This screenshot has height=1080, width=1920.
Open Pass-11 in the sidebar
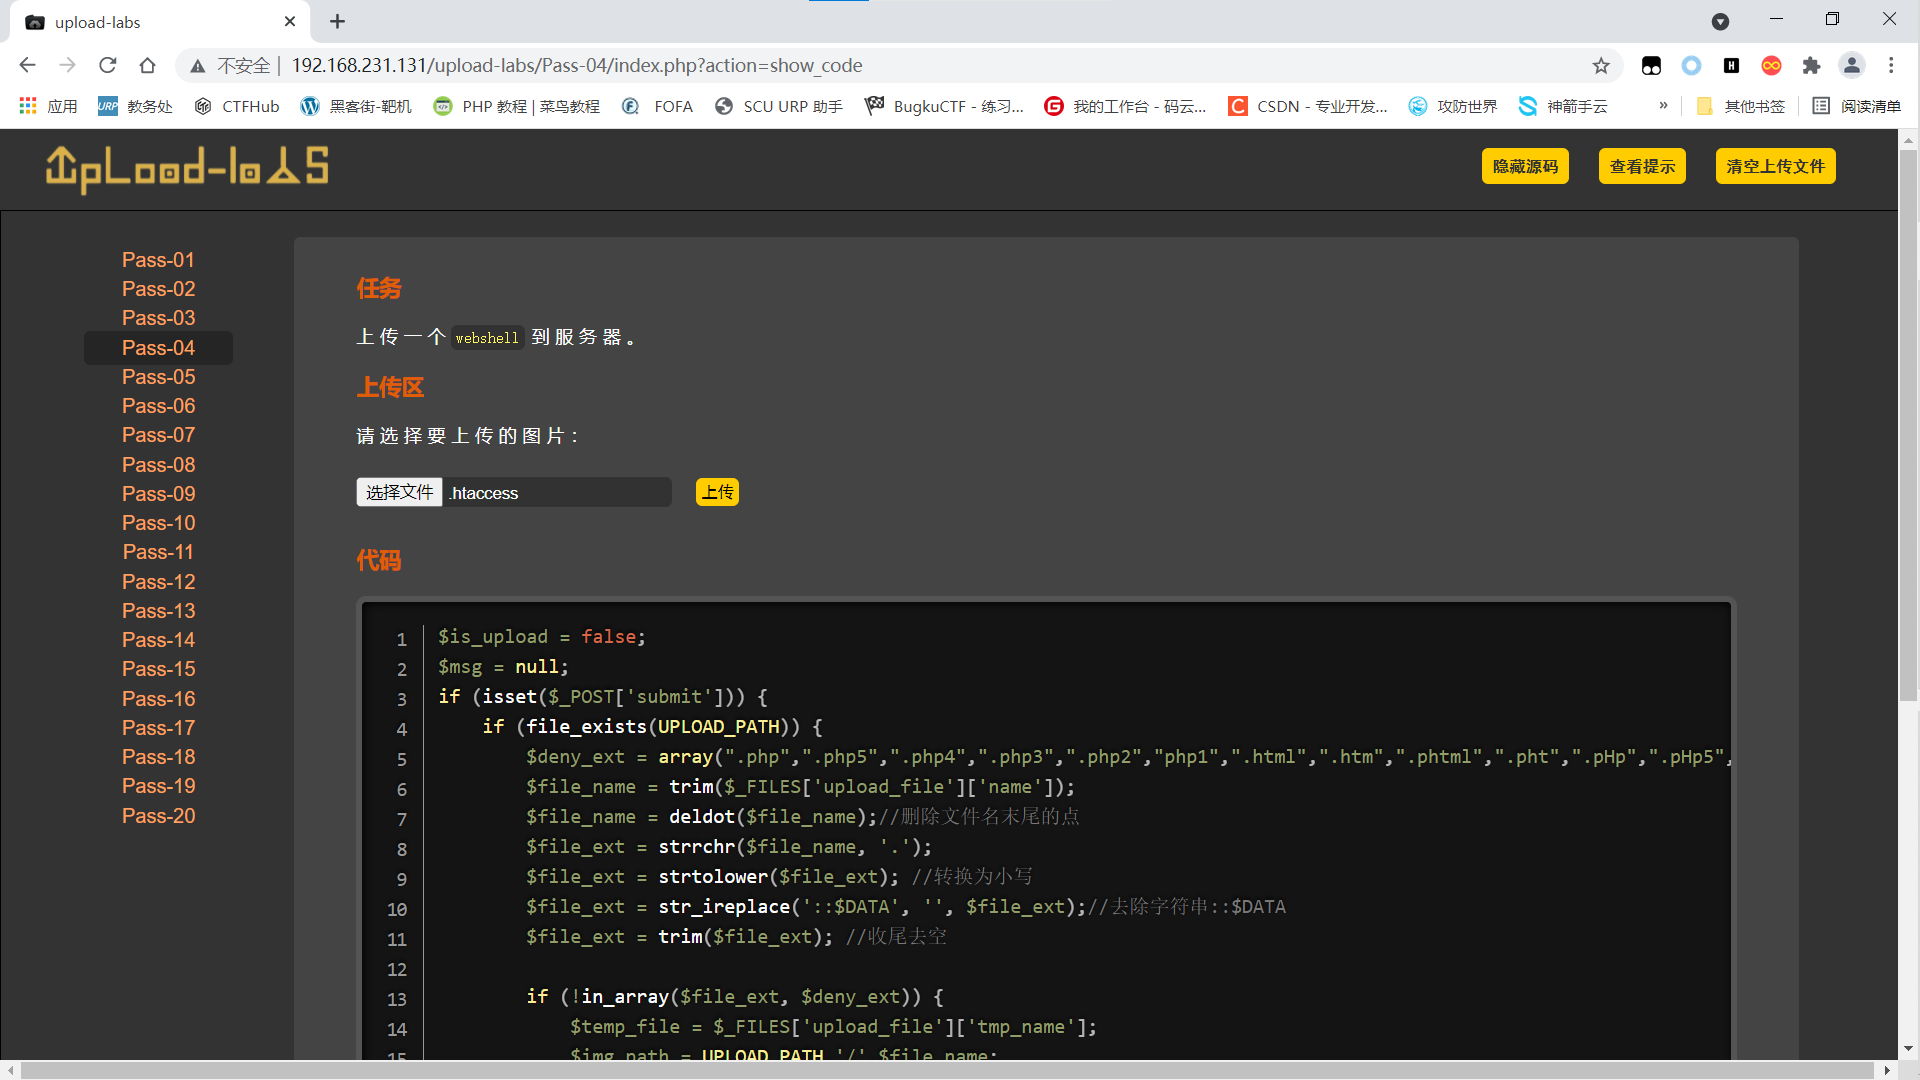pyautogui.click(x=158, y=552)
